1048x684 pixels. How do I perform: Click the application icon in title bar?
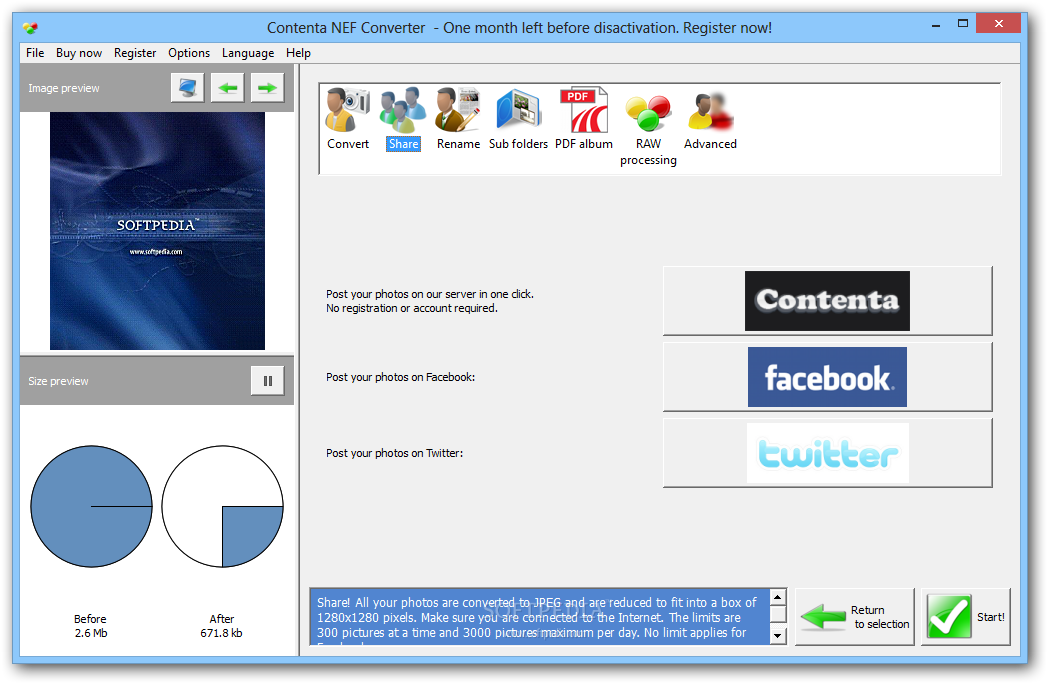[30, 27]
